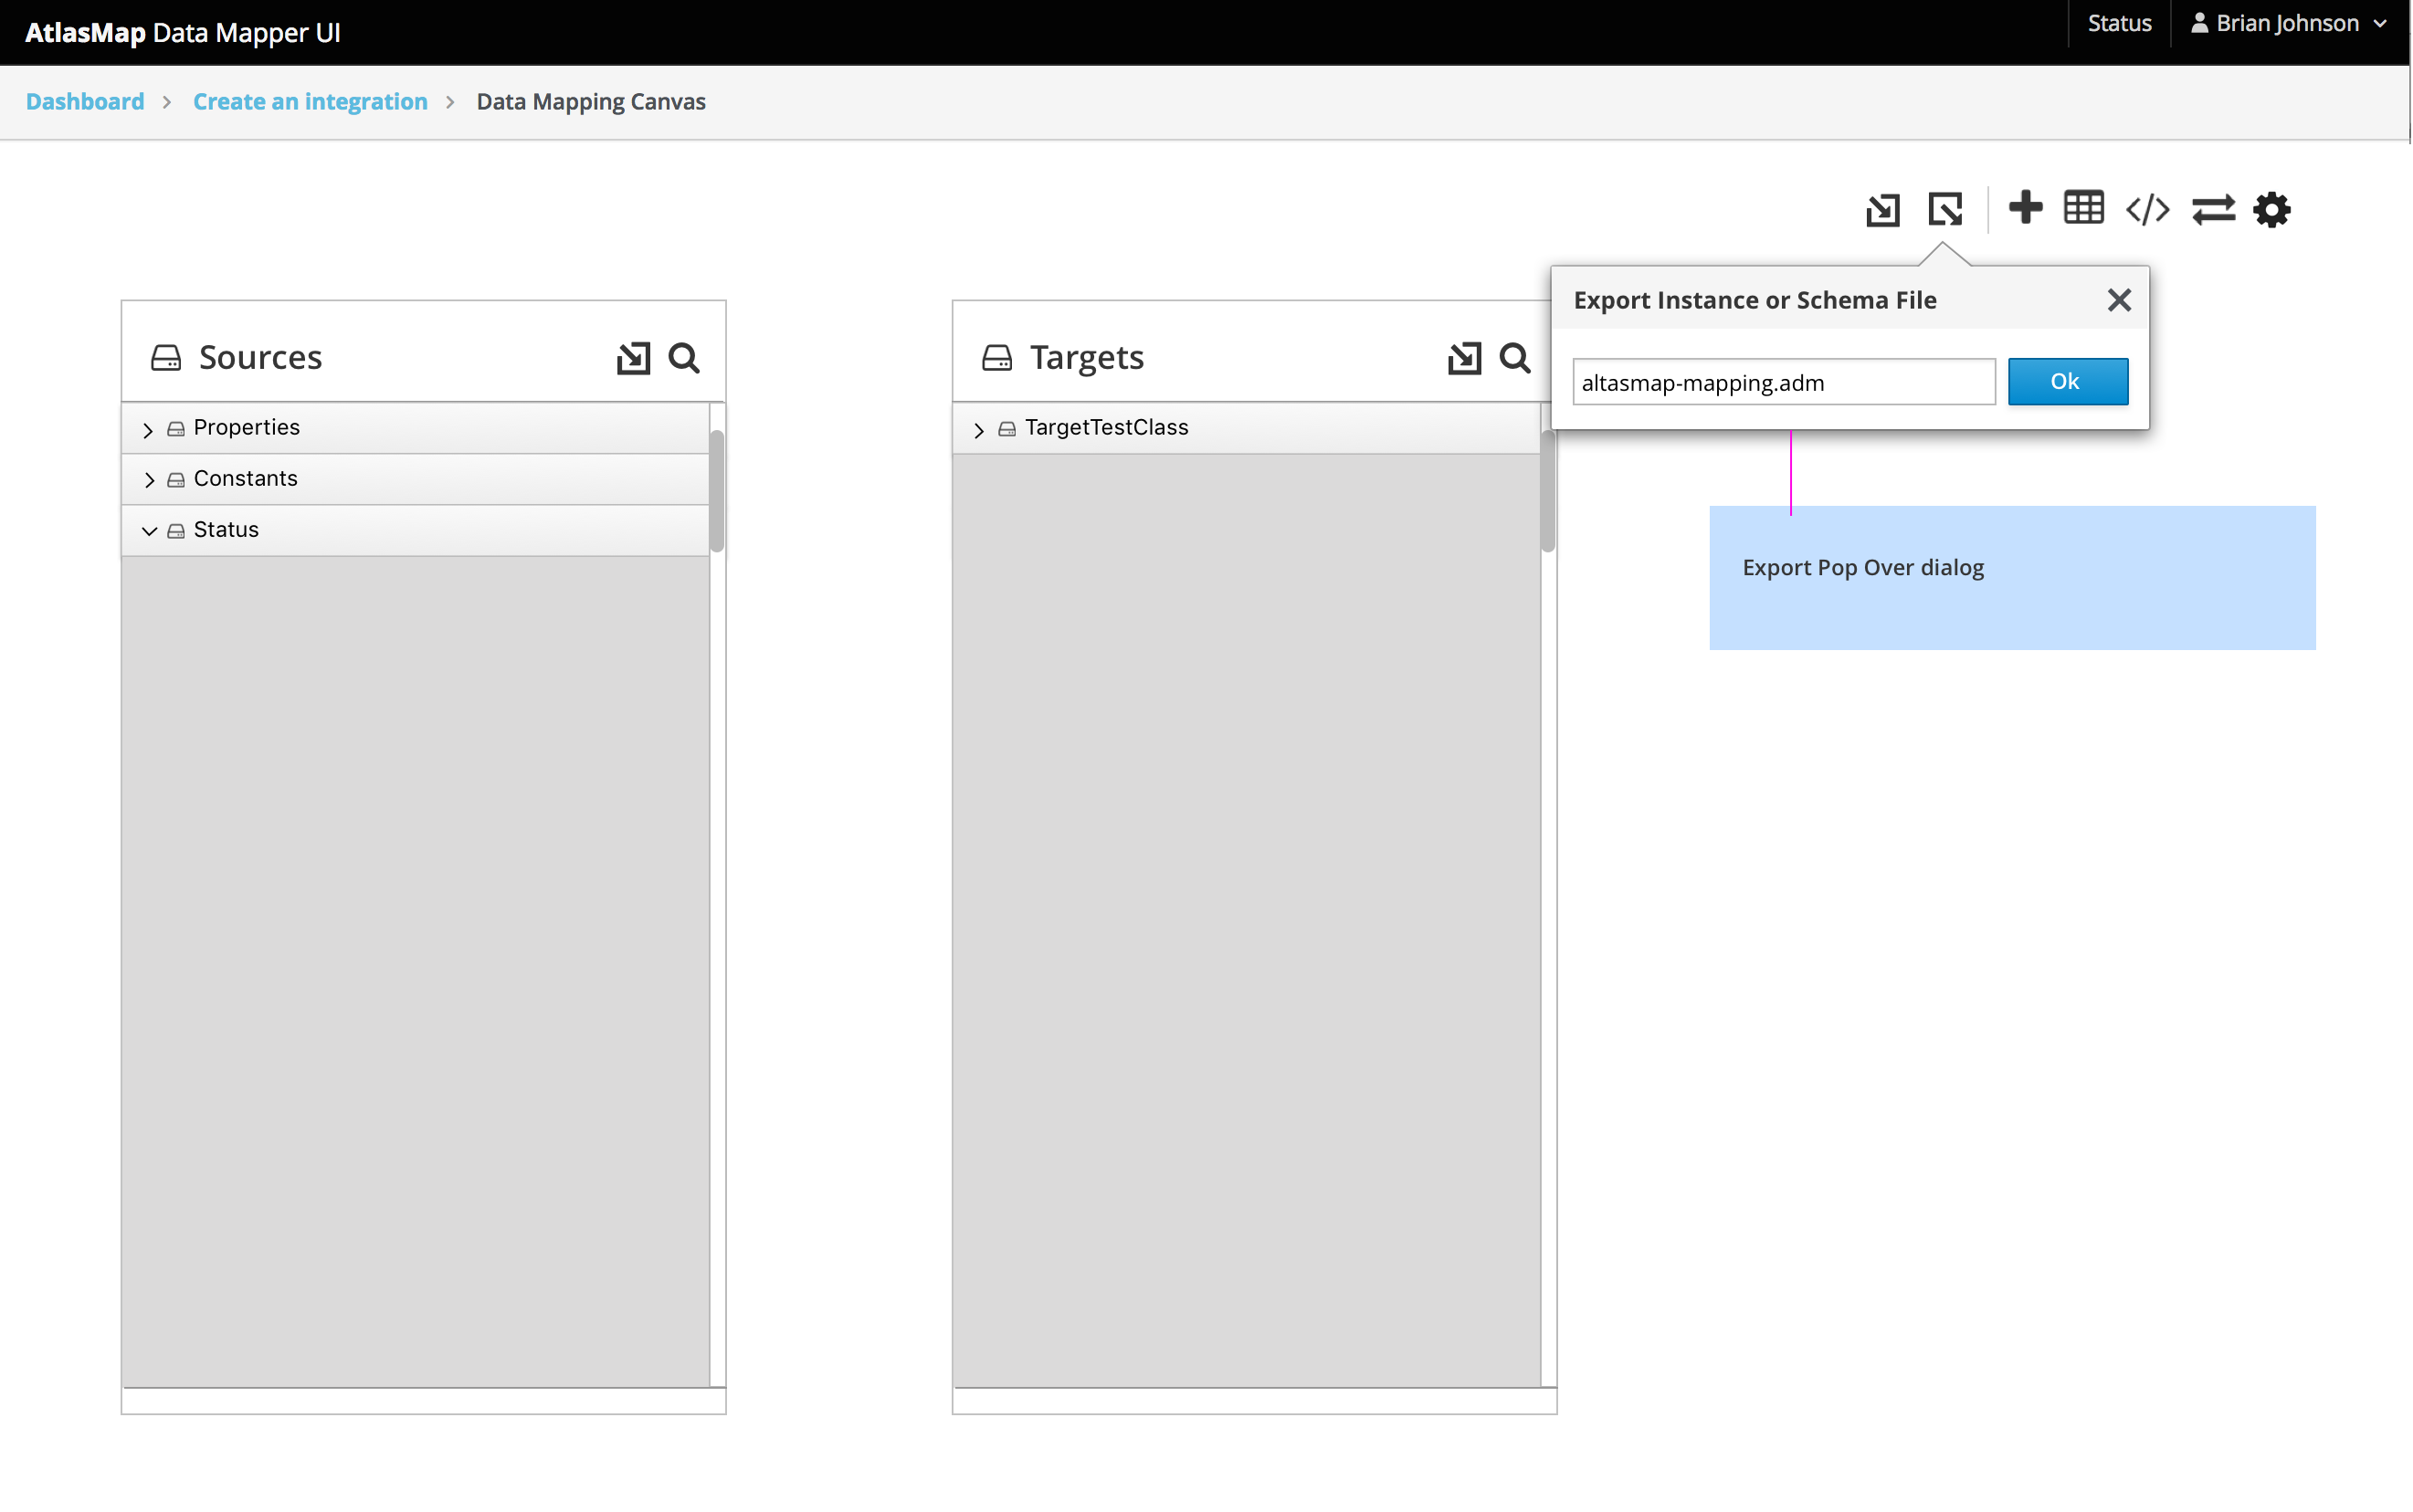The image size is (2413, 1512).
Task: Open search in the Sources panel
Action: 685,357
